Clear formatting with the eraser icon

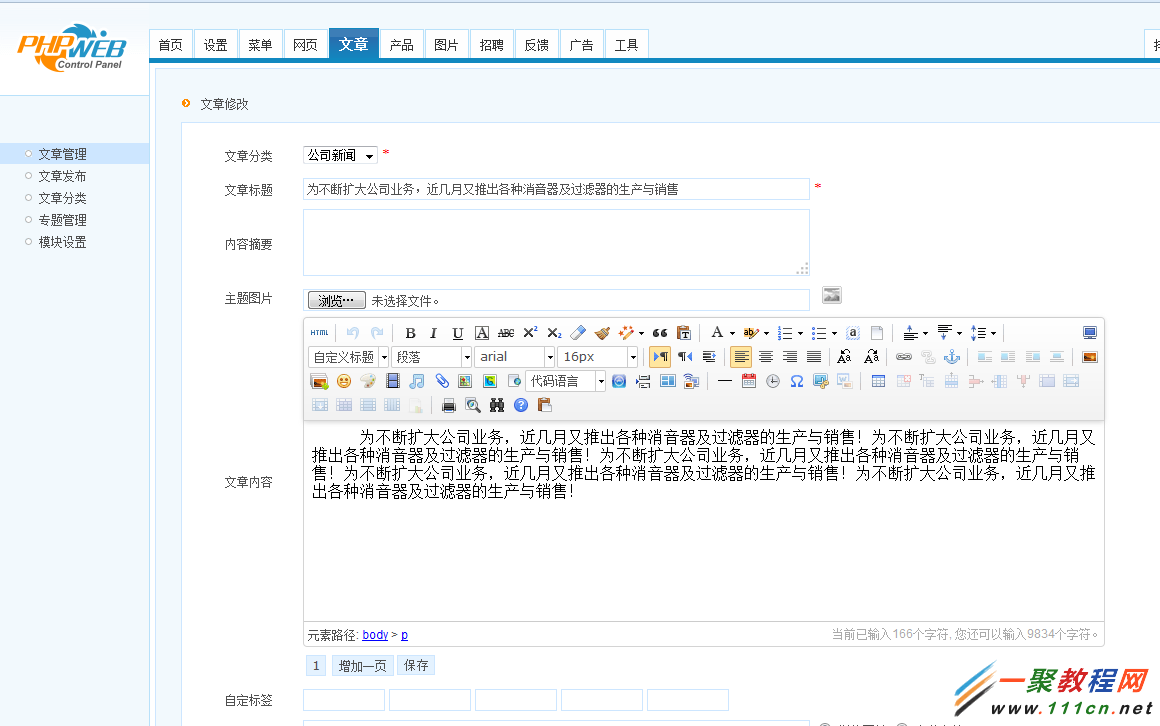pos(579,333)
